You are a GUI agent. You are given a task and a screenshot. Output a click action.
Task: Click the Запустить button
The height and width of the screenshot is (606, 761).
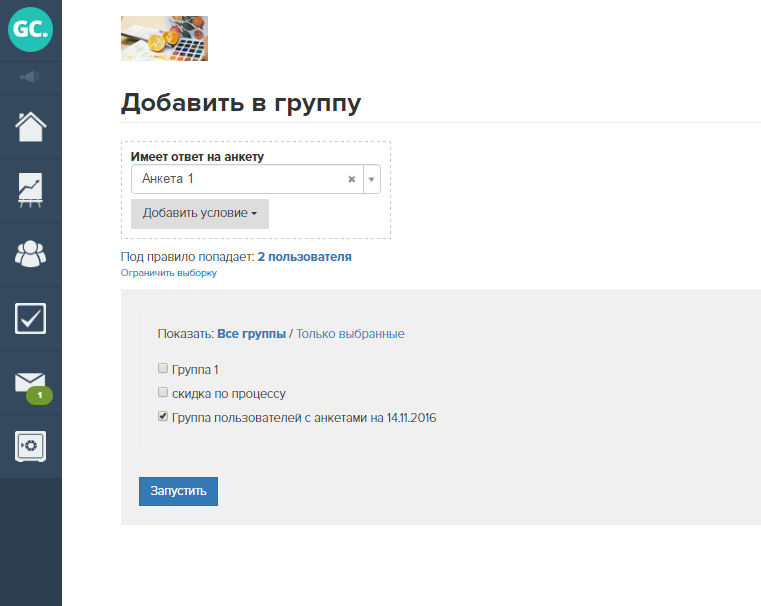pyautogui.click(x=179, y=491)
